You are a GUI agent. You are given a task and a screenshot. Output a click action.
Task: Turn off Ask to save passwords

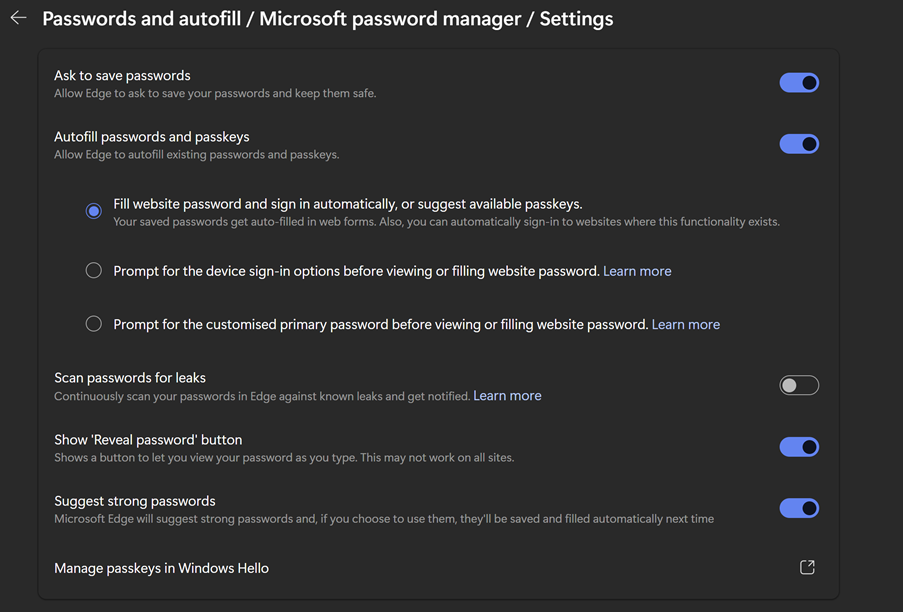(x=798, y=82)
